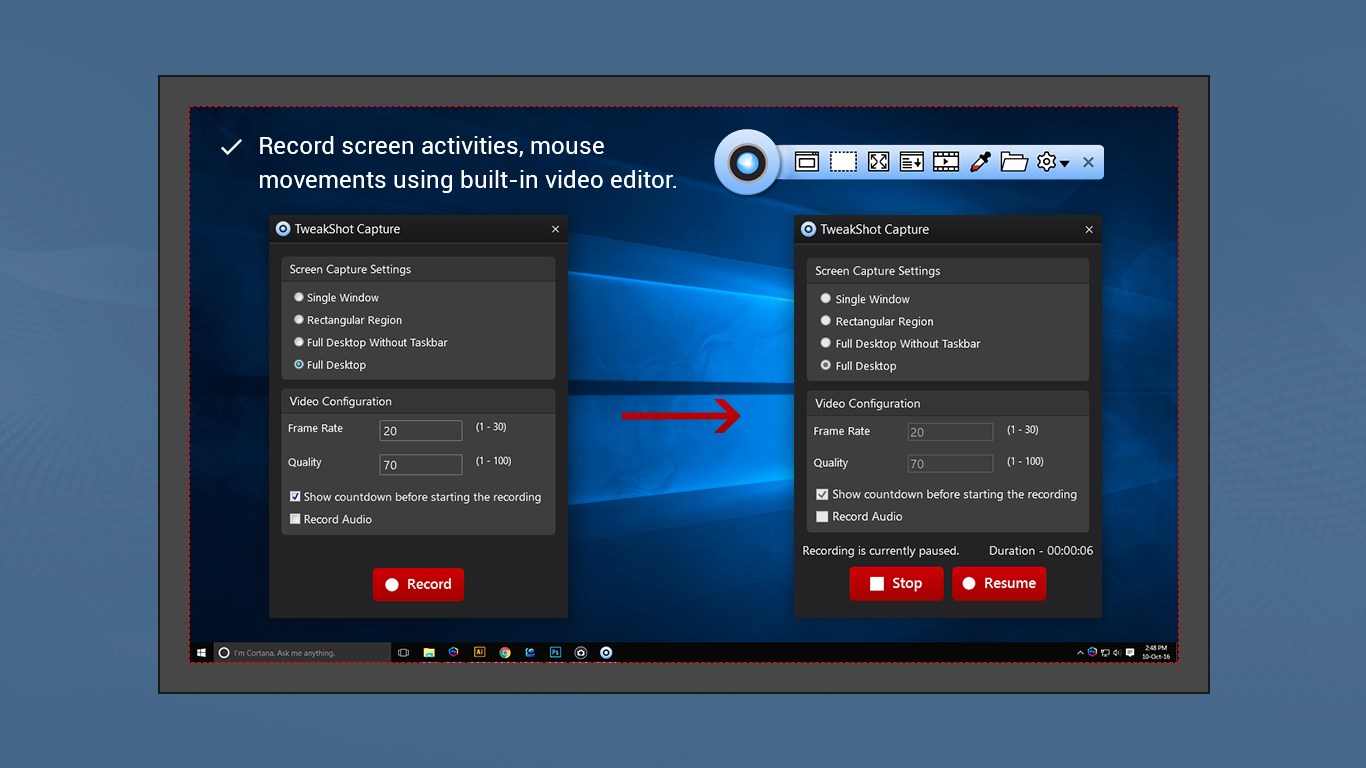1366x768 pixels.
Task: Click 'Recording is currently paused.' status text
Action: pos(881,551)
